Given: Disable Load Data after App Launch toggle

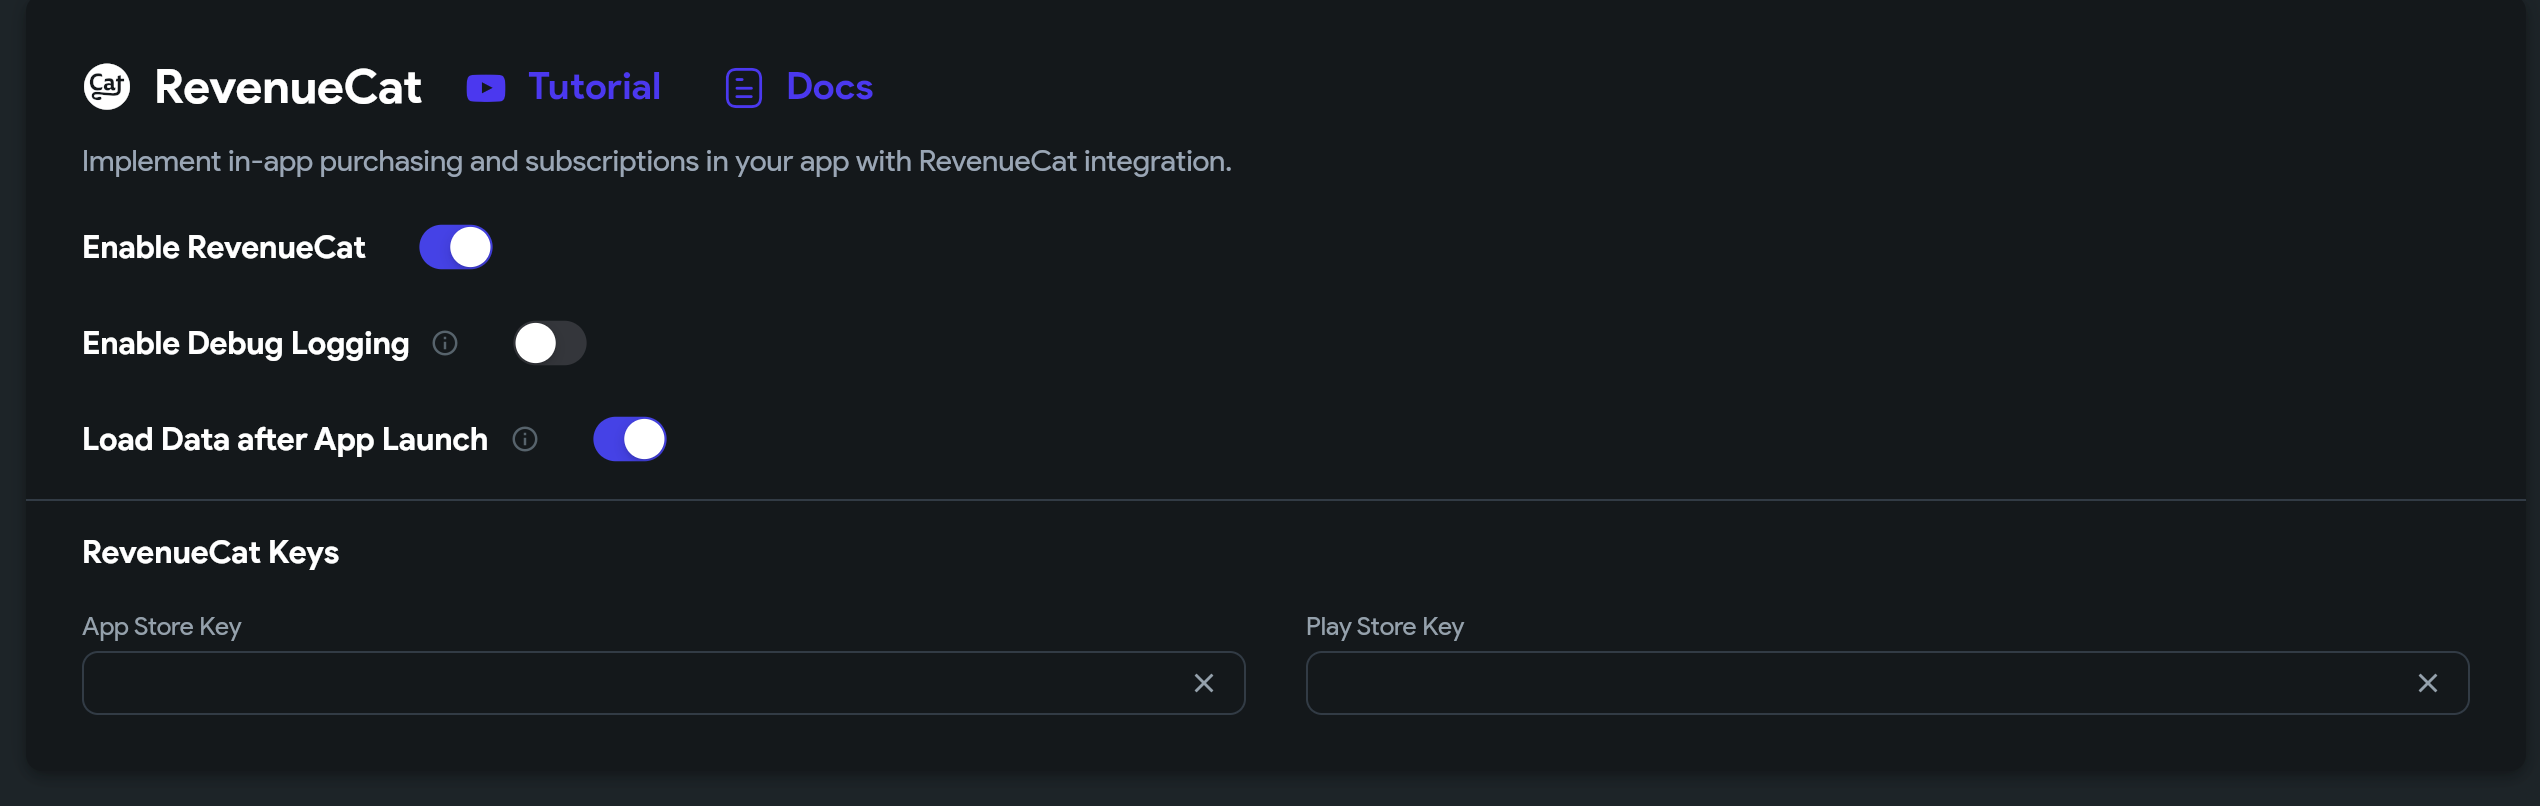Looking at the screenshot, I should [630, 439].
